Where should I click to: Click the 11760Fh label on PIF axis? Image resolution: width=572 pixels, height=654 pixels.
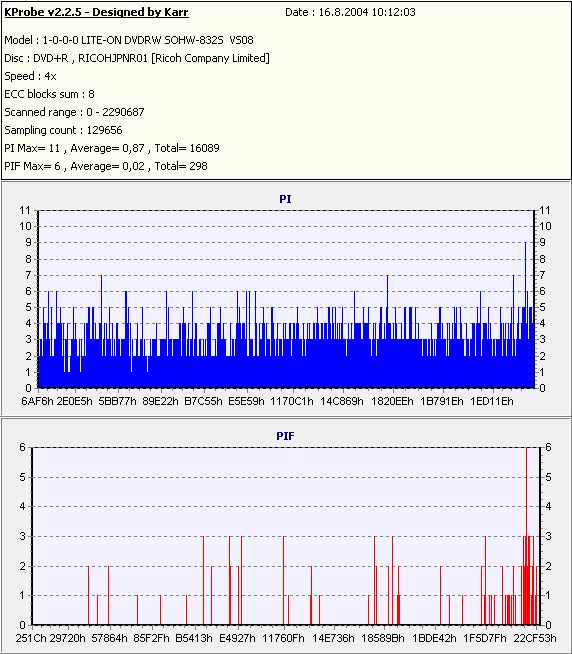(x=283, y=639)
